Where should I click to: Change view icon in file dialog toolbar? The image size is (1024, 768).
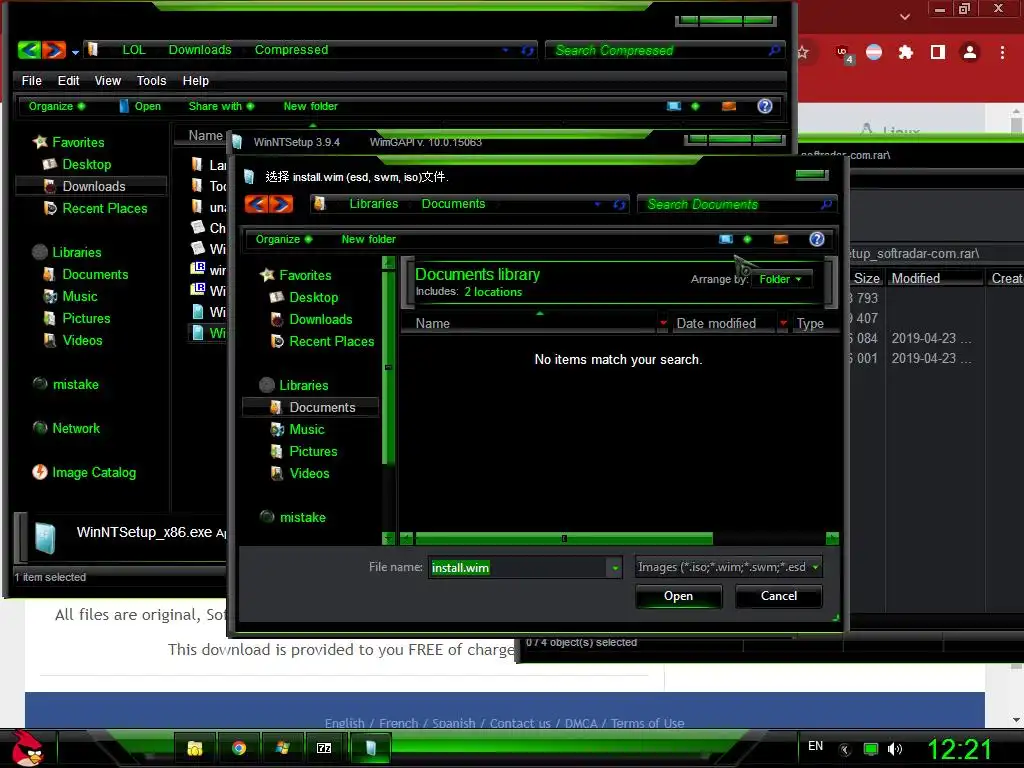pyautogui.click(x=726, y=239)
